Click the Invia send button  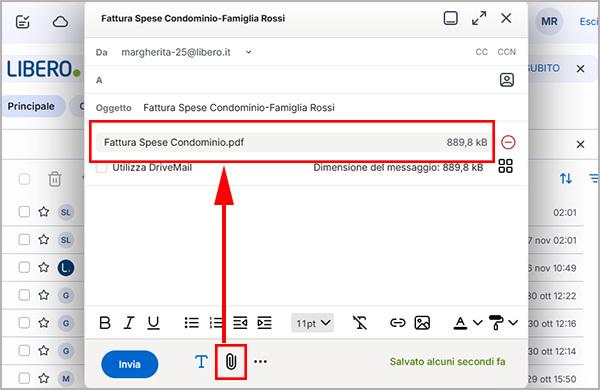tap(129, 364)
